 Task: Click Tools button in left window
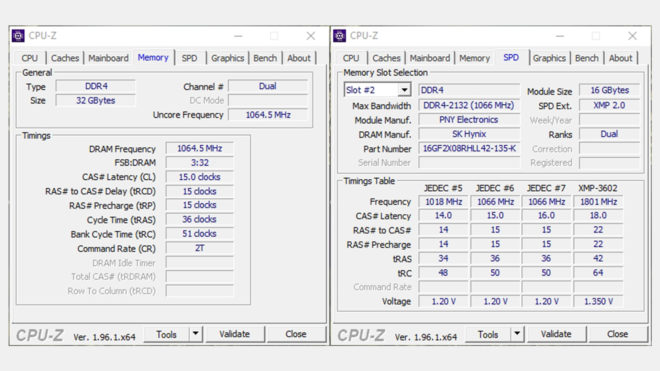[166, 334]
